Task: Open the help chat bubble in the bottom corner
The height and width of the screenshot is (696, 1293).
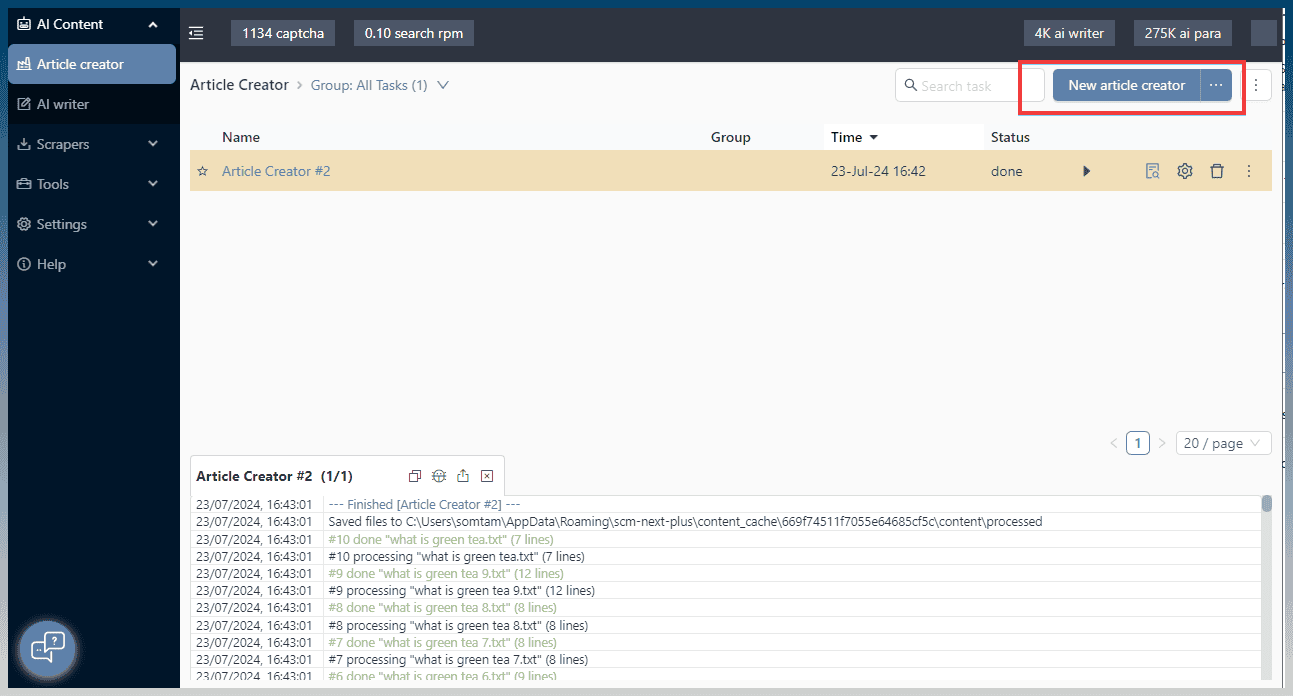Action: tap(47, 648)
